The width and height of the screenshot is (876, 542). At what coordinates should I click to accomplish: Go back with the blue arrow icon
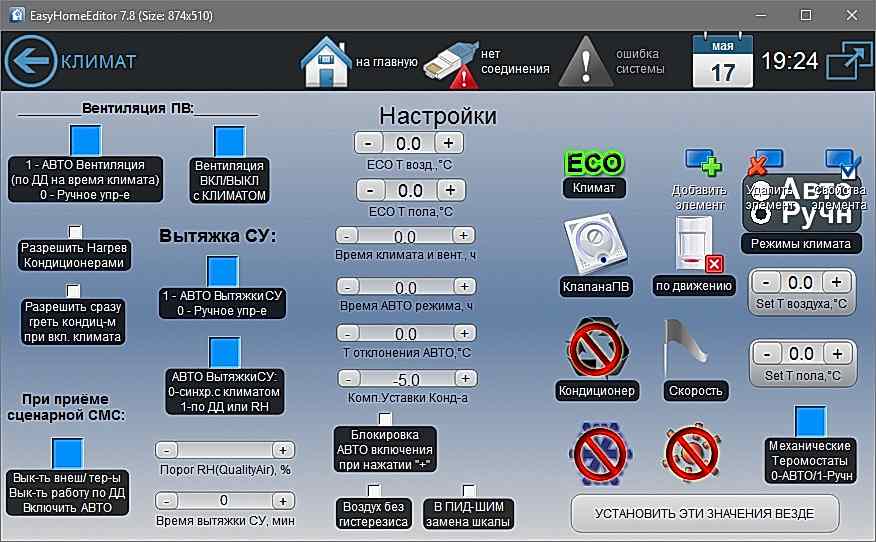[x=31, y=61]
